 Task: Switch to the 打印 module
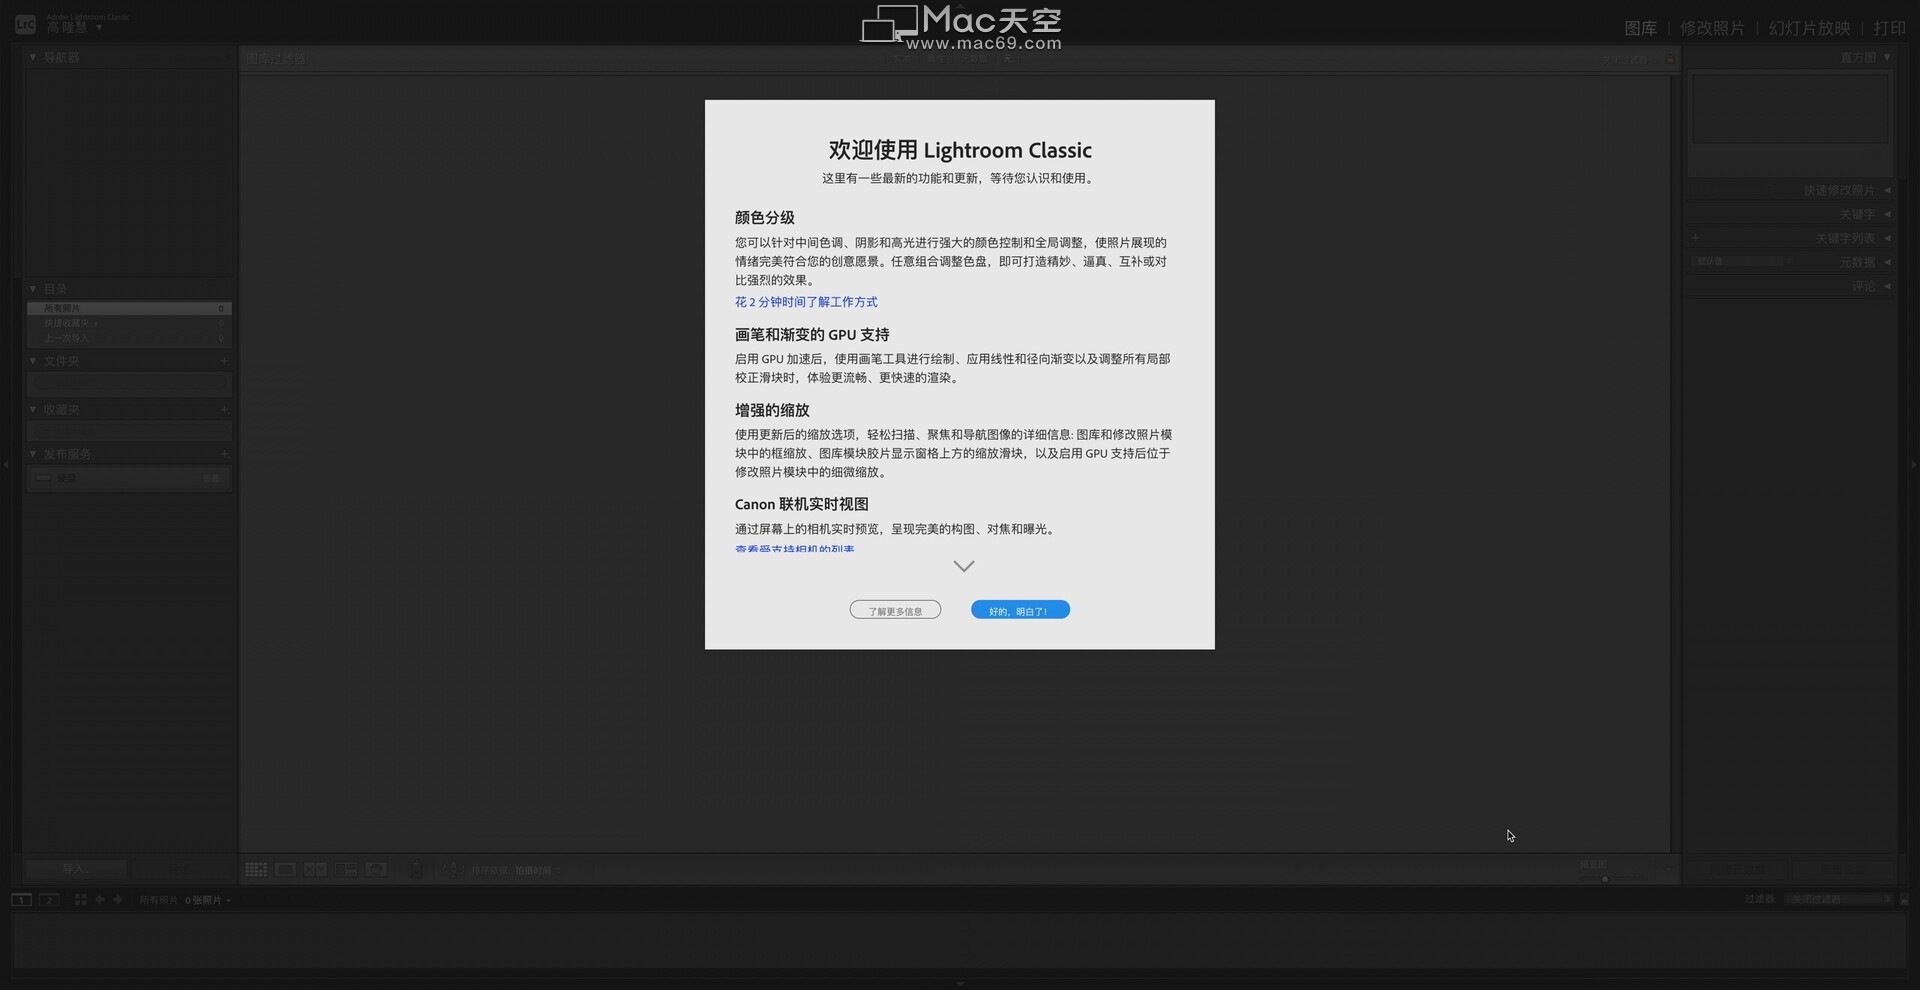[1889, 28]
